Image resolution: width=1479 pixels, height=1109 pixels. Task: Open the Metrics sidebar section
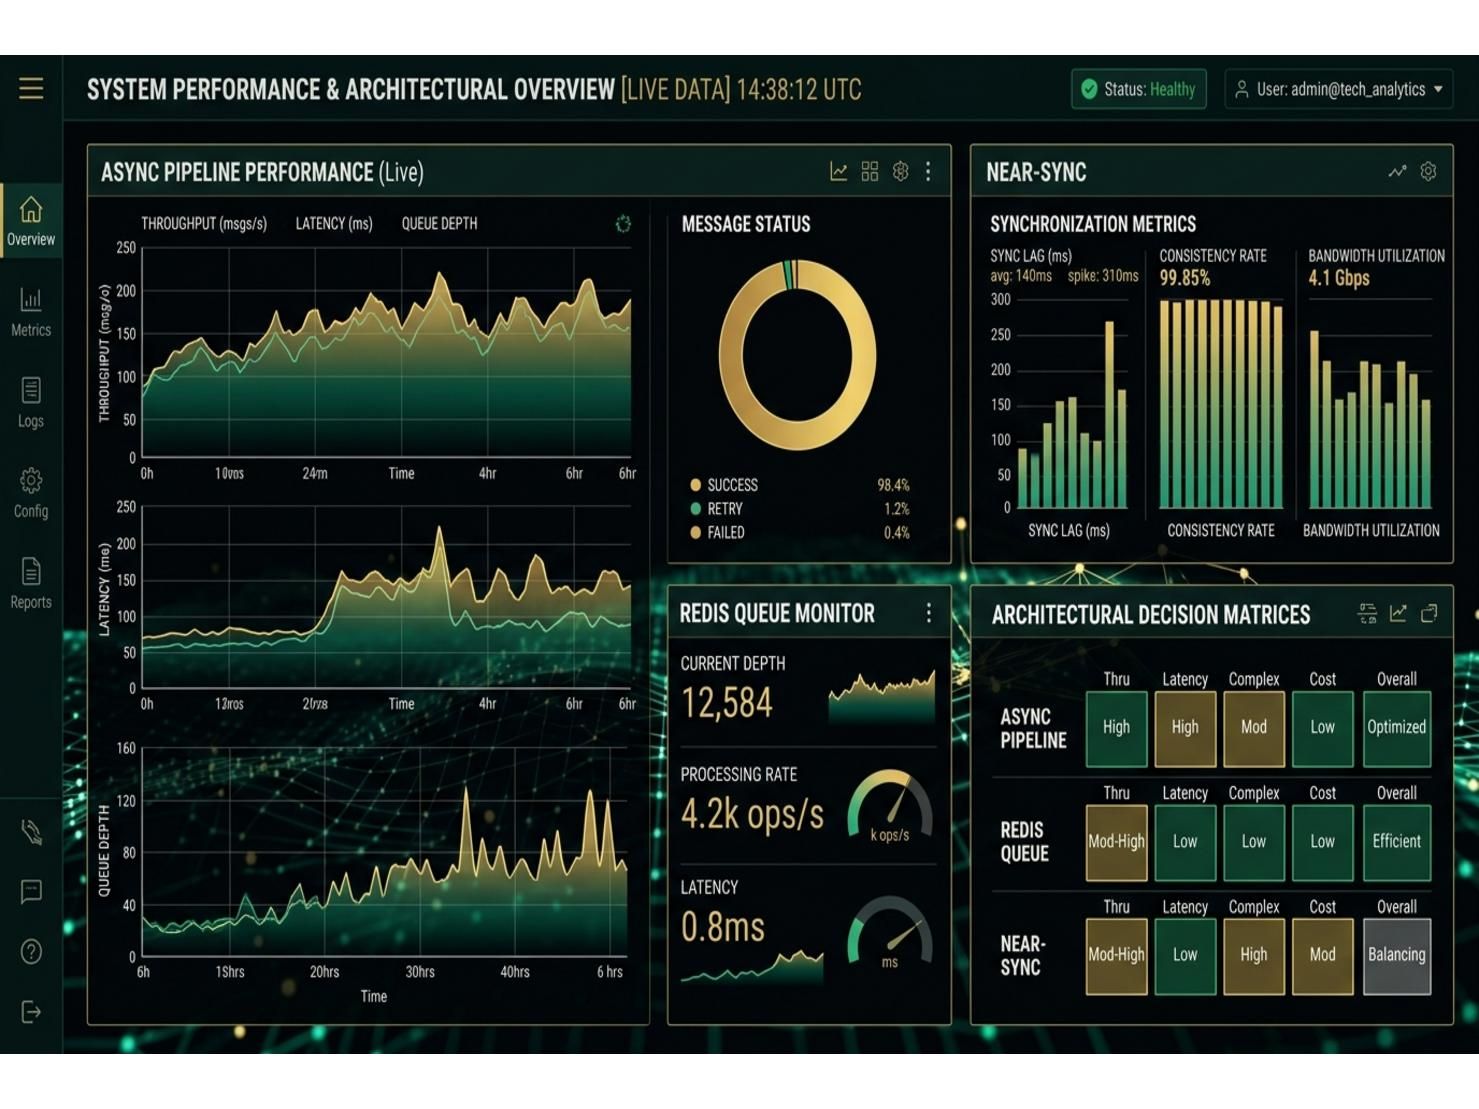pyautogui.click(x=31, y=313)
